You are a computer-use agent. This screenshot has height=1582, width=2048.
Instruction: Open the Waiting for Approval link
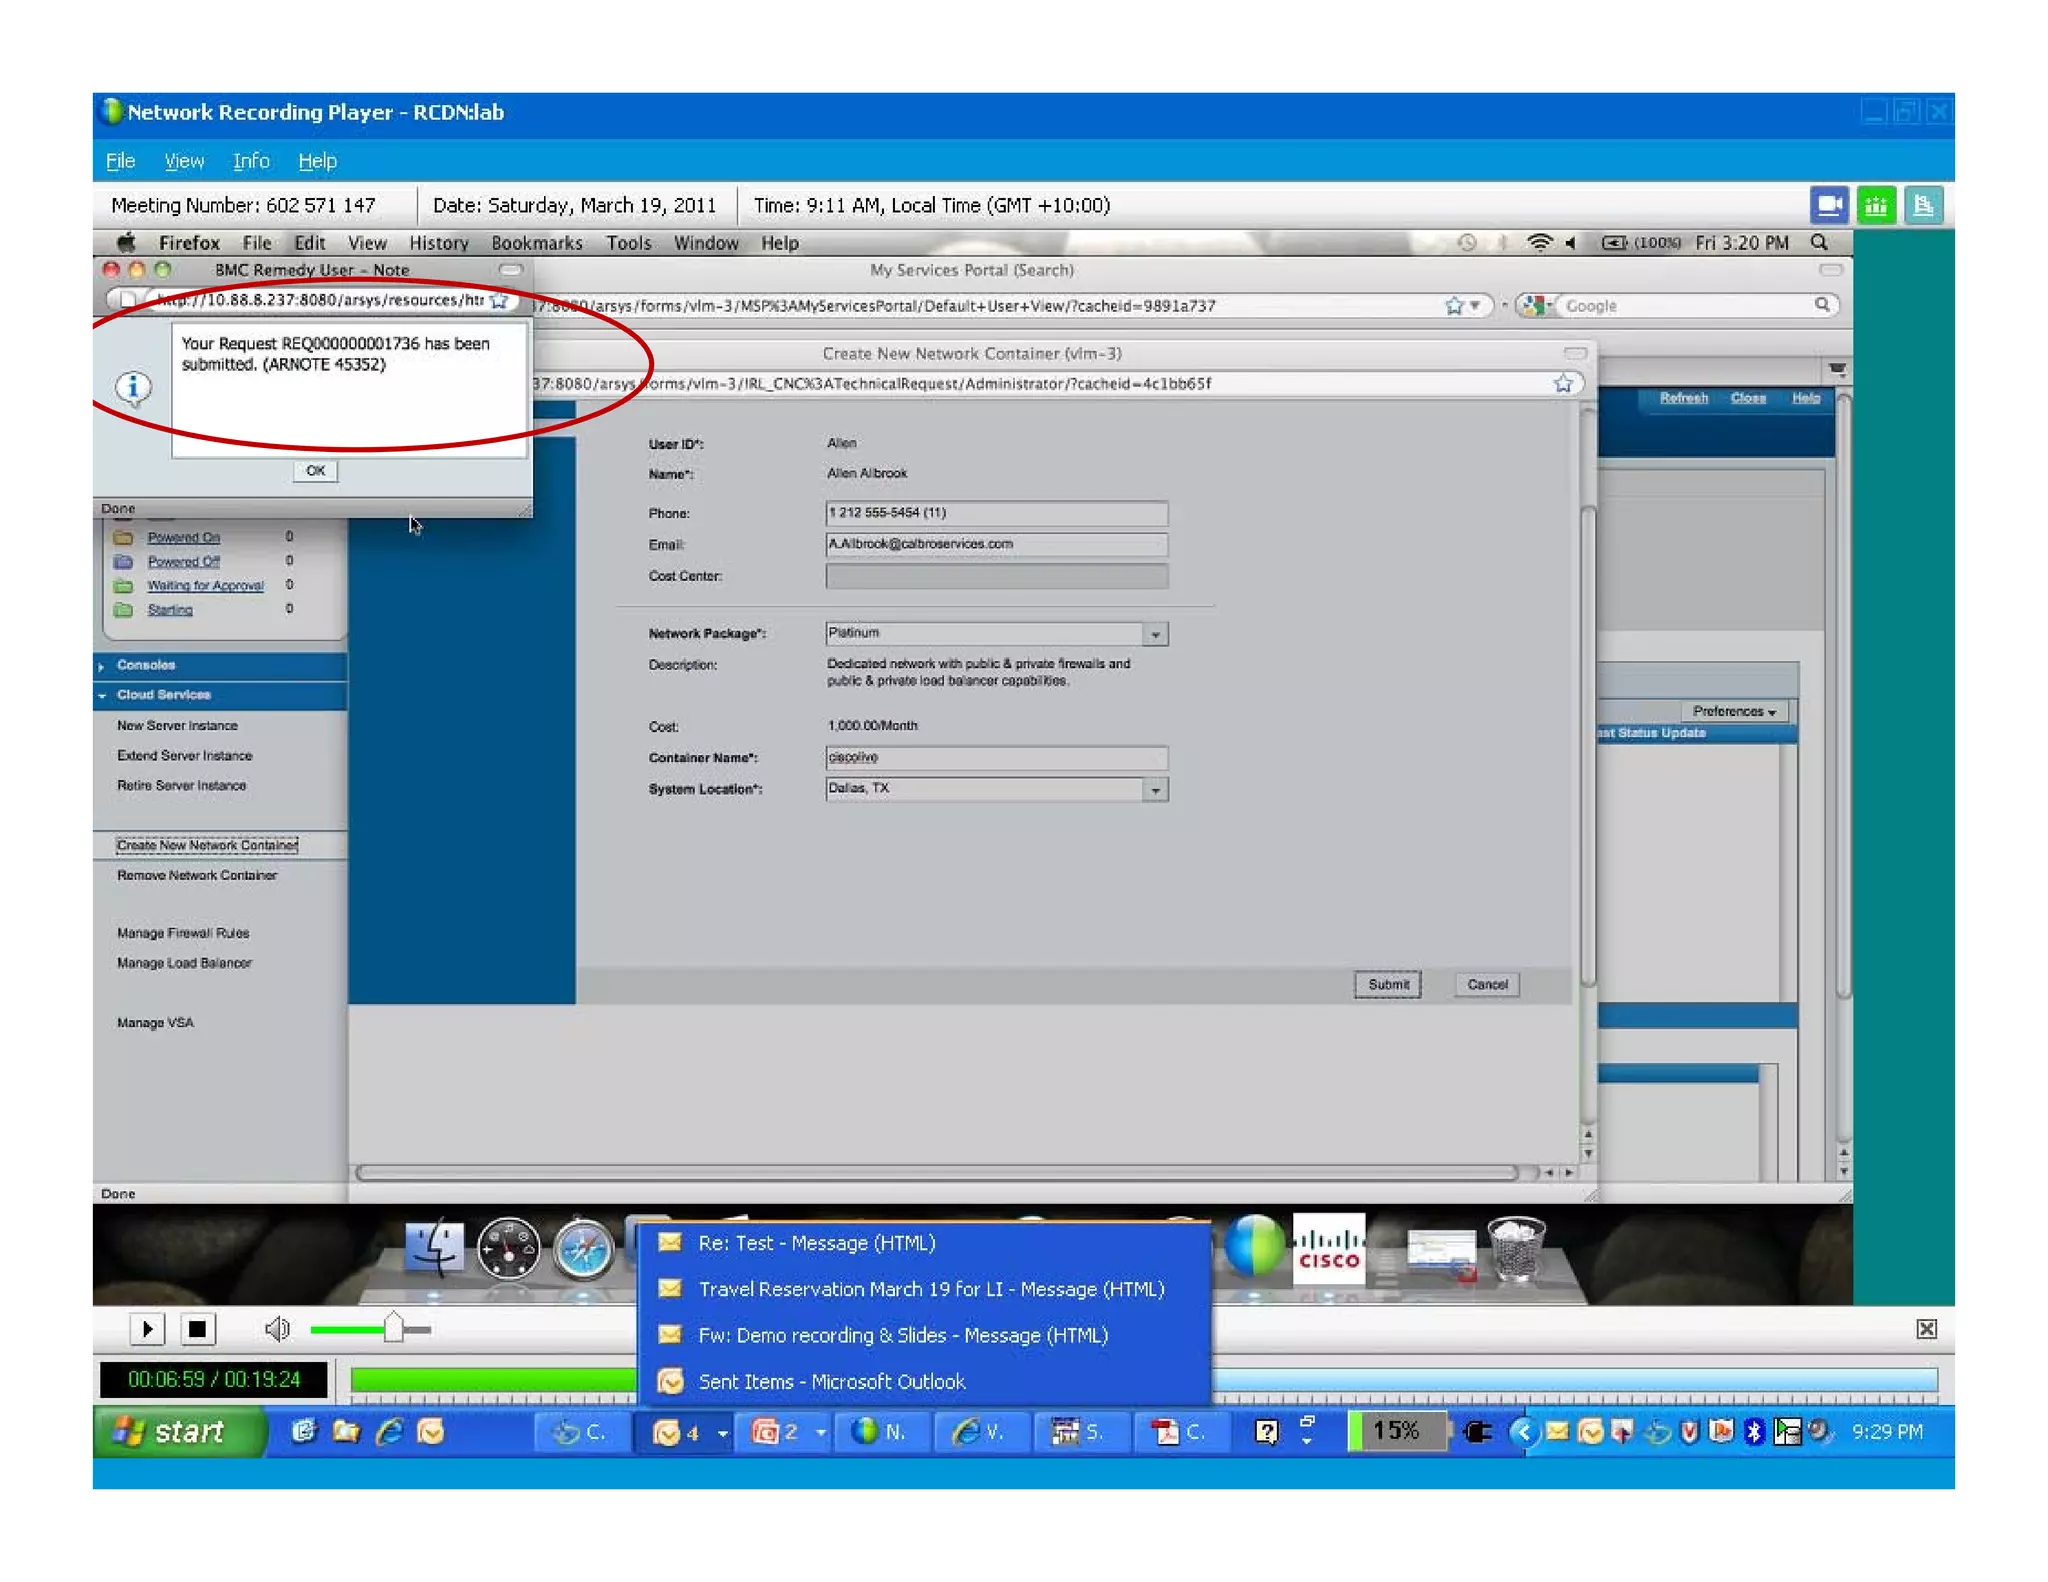[205, 586]
